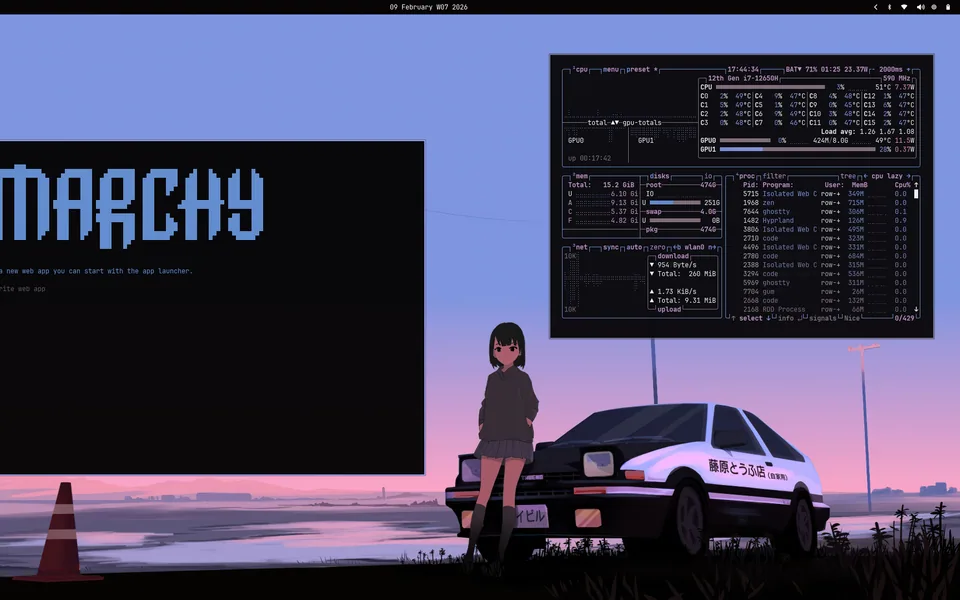Select next network interface with 'n' arrow
The image size is (960, 600).
pyautogui.click(x=712, y=247)
